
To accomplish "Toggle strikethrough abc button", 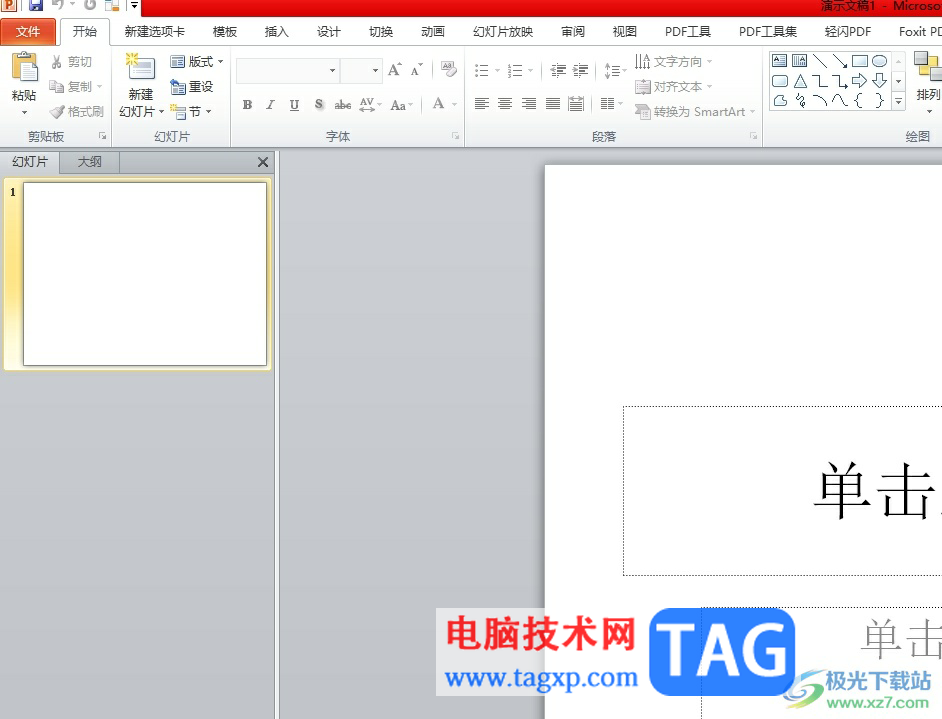I will tap(342, 105).
